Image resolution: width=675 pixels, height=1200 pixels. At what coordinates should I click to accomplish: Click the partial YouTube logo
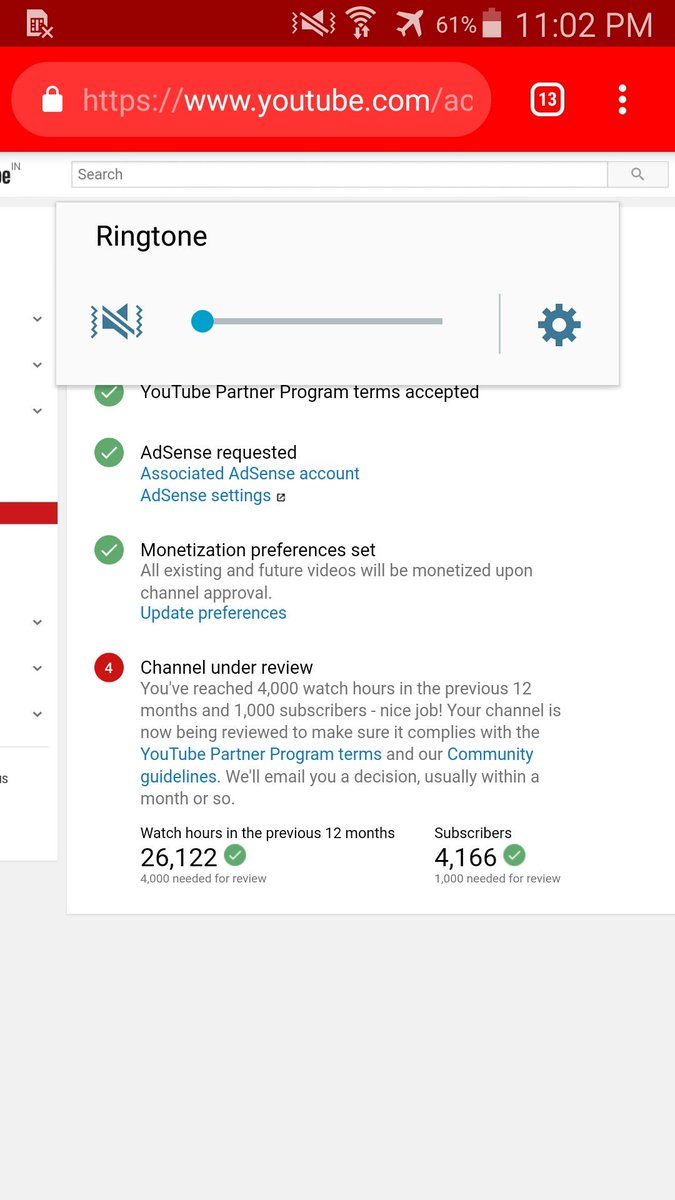pyautogui.click(x=9, y=174)
